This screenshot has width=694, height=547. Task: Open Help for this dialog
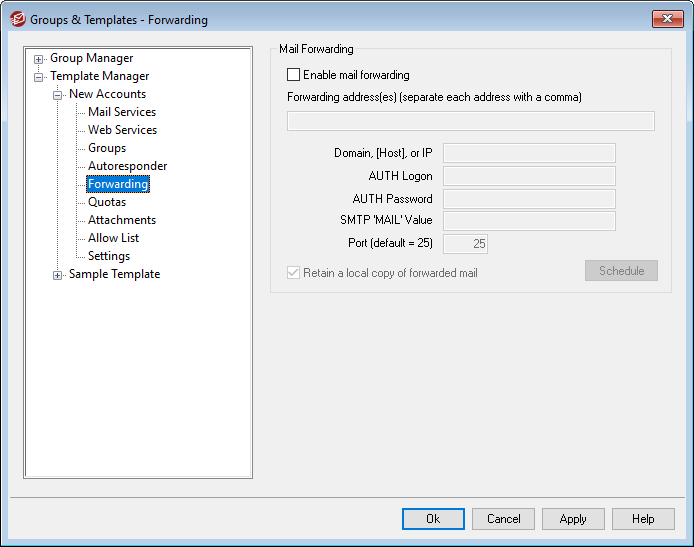(x=643, y=519)
